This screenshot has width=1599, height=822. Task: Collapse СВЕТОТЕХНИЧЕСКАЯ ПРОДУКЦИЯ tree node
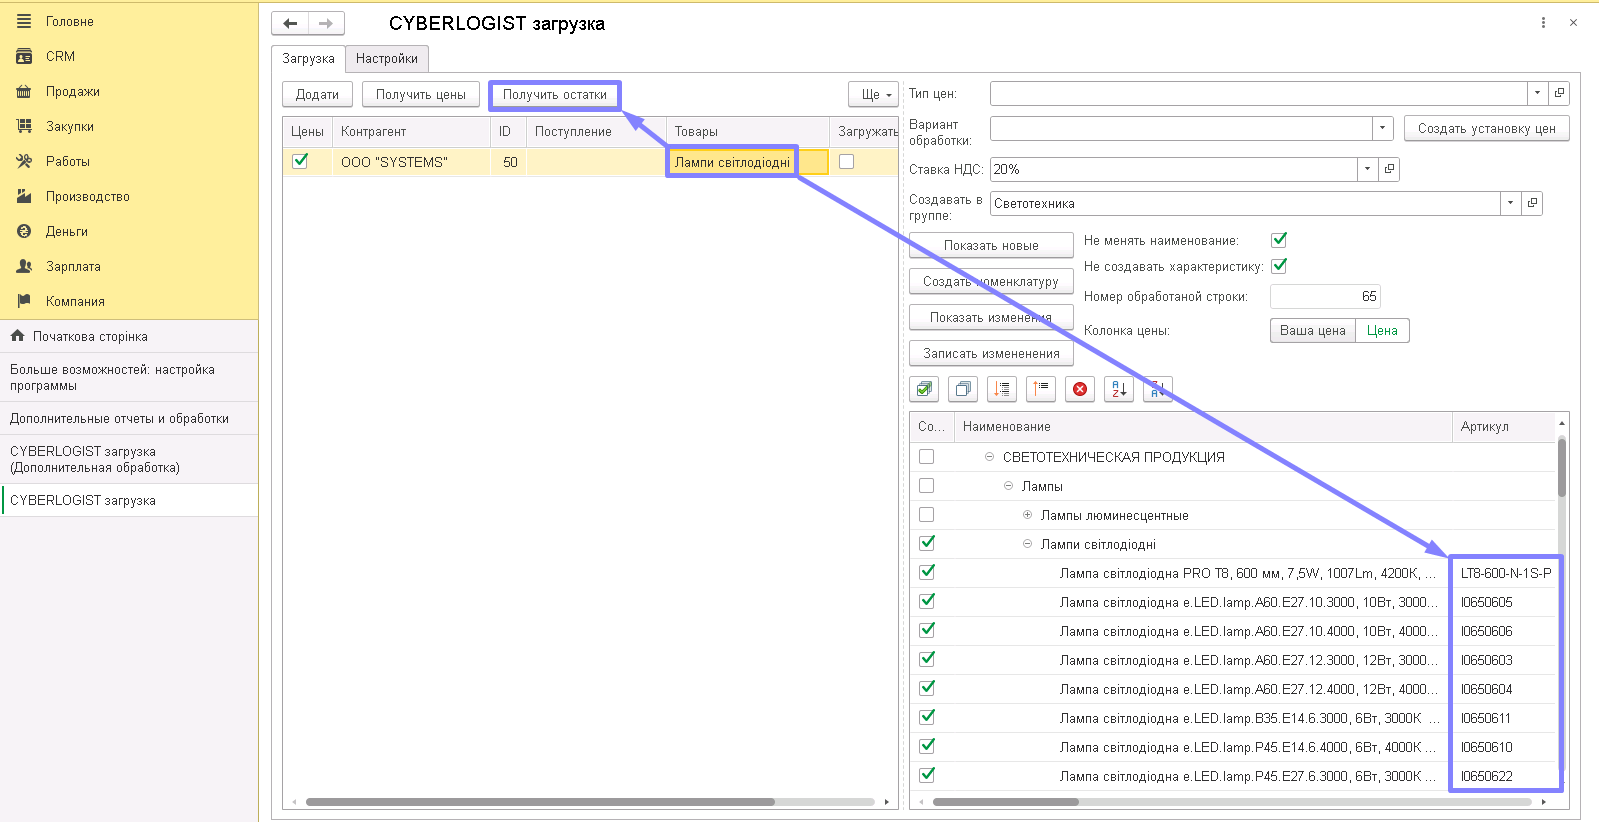pos(989,456)
